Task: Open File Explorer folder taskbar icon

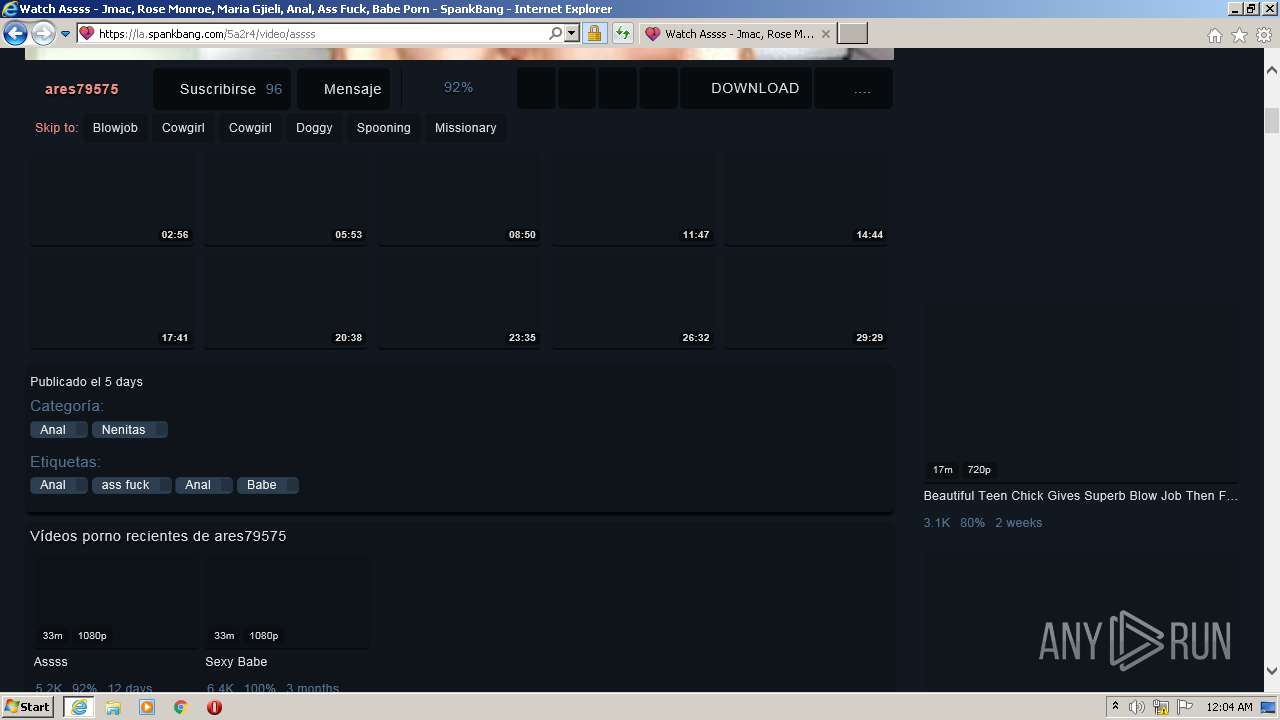Action: tap(113, 707)
